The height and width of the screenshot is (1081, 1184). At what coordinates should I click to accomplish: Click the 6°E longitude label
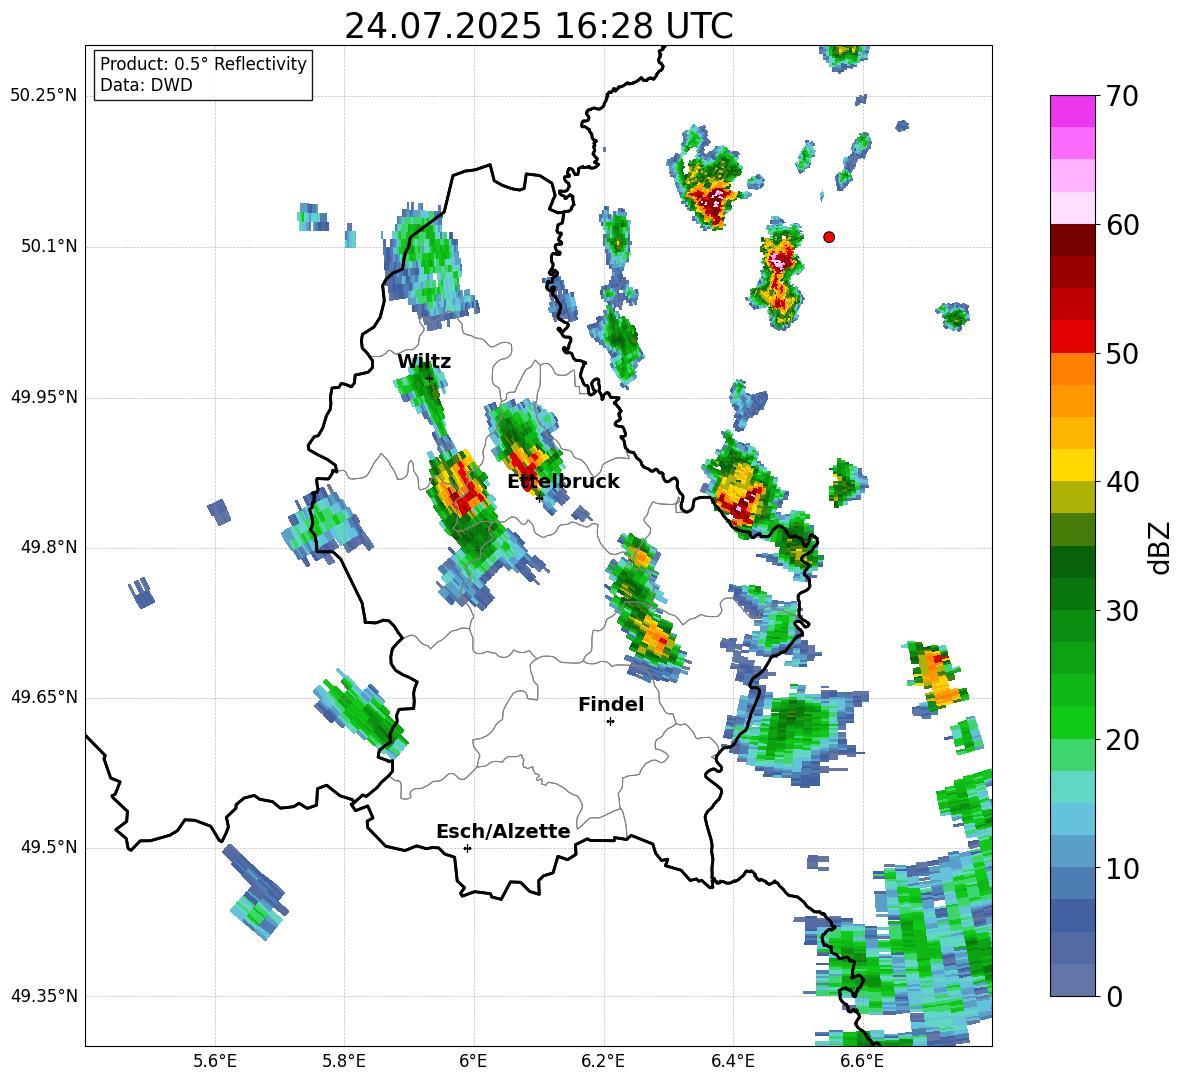pos(473,1061)
